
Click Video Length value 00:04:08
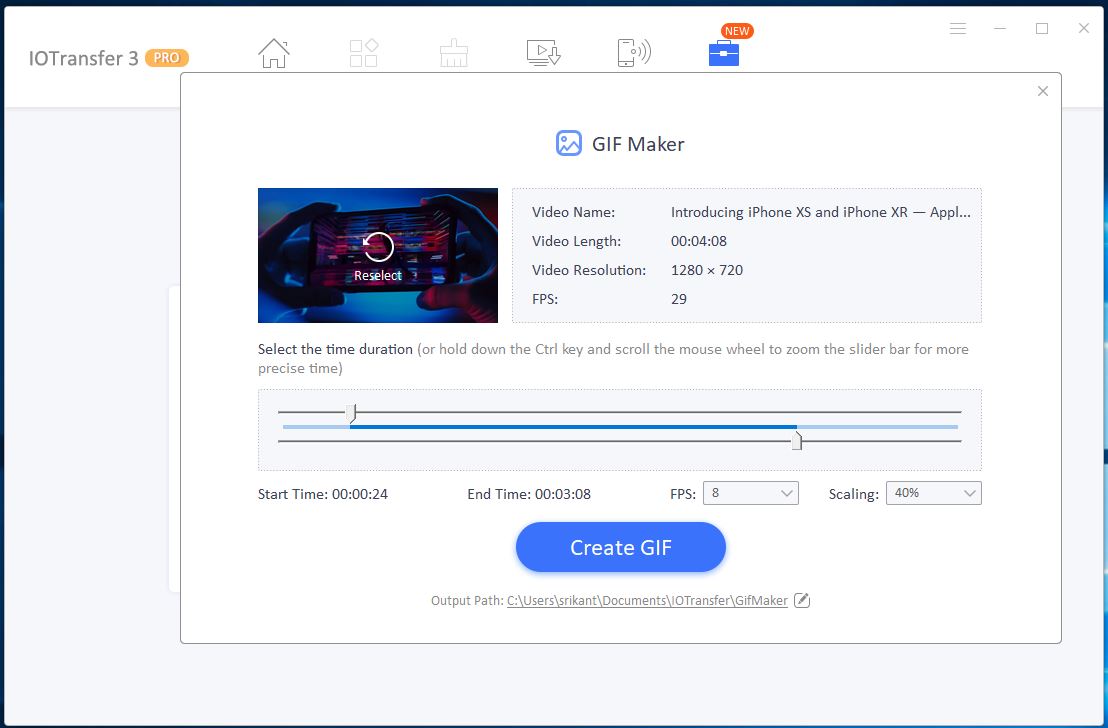[699, 241]
